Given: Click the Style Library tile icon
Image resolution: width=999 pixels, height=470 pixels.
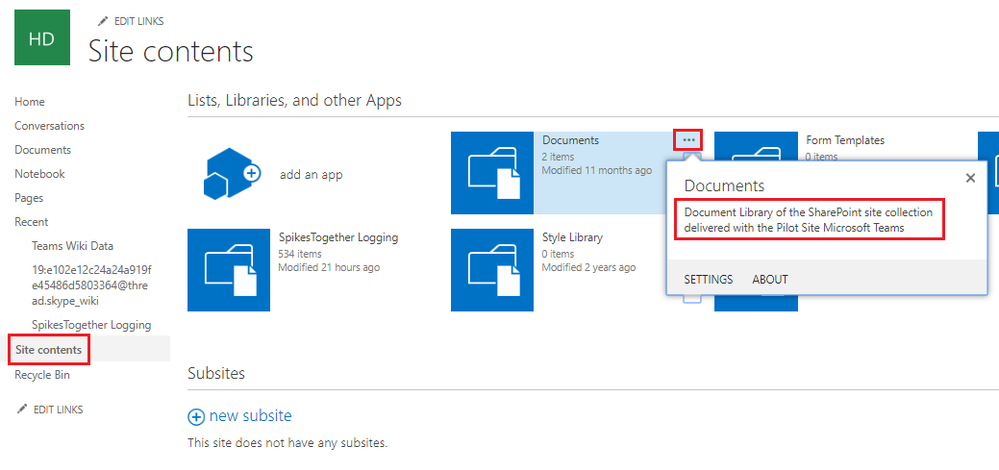Looking at the screenshot, I should [492, 270].
